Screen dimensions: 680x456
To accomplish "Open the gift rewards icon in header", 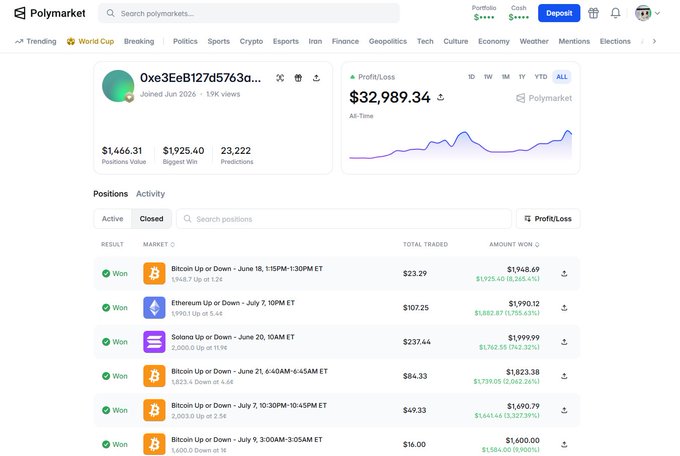I will [x=593, y=13].
